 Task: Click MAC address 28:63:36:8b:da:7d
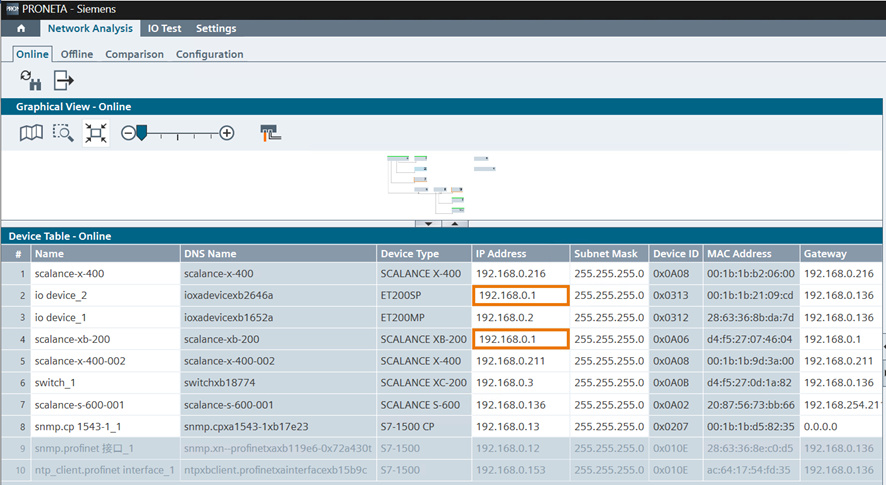[x=750, y=317]
